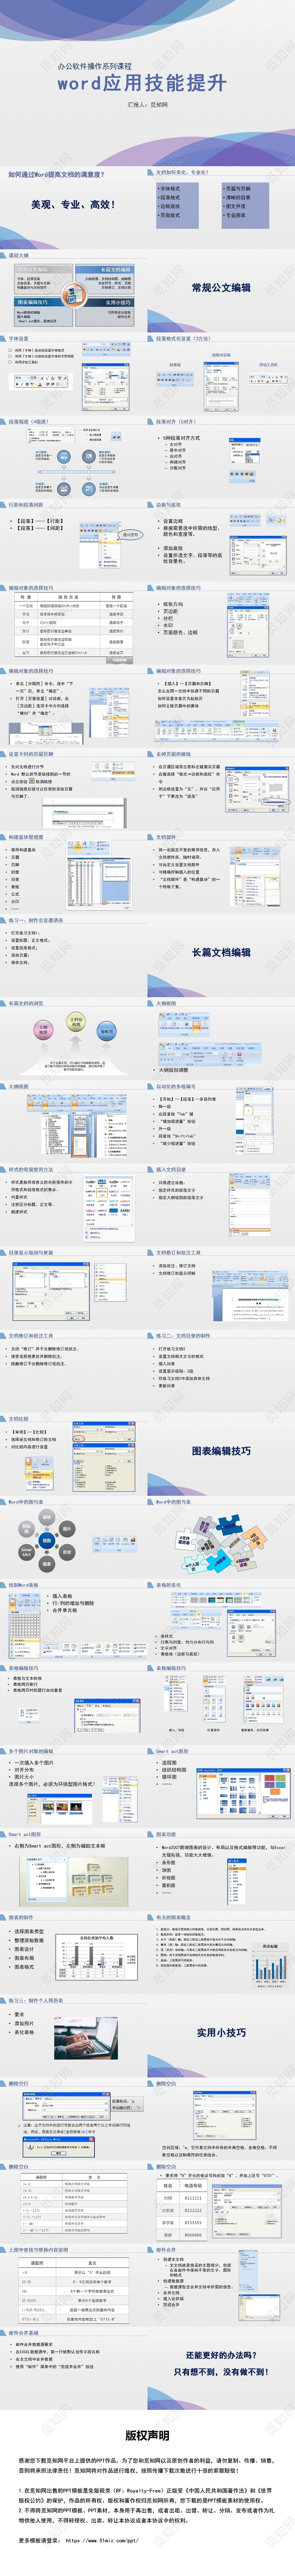Open the '多个图片对象的编辑' slide
This screenshot has width=295, height=2576.
74,1787
